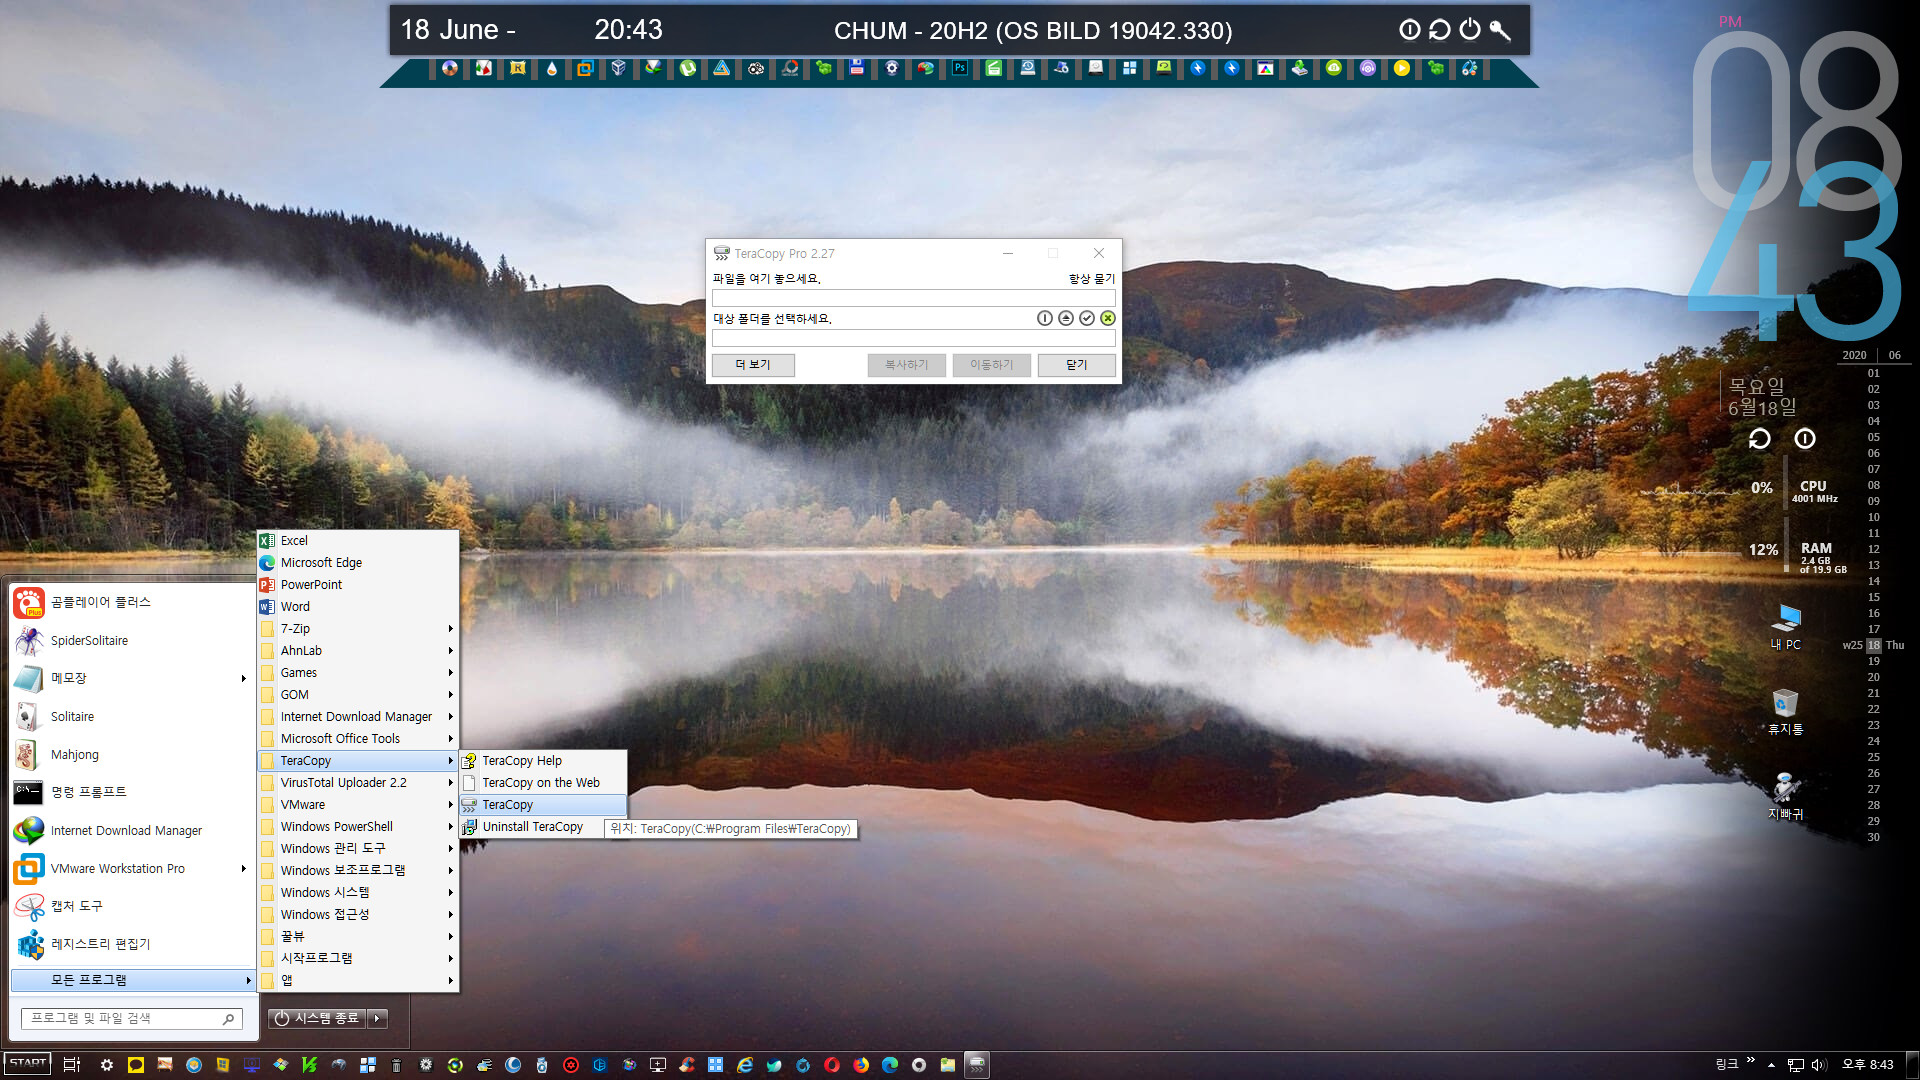Click the Photoshop icon in top dock
The height and width of the screenshot is (1080, 1920).
960,68
